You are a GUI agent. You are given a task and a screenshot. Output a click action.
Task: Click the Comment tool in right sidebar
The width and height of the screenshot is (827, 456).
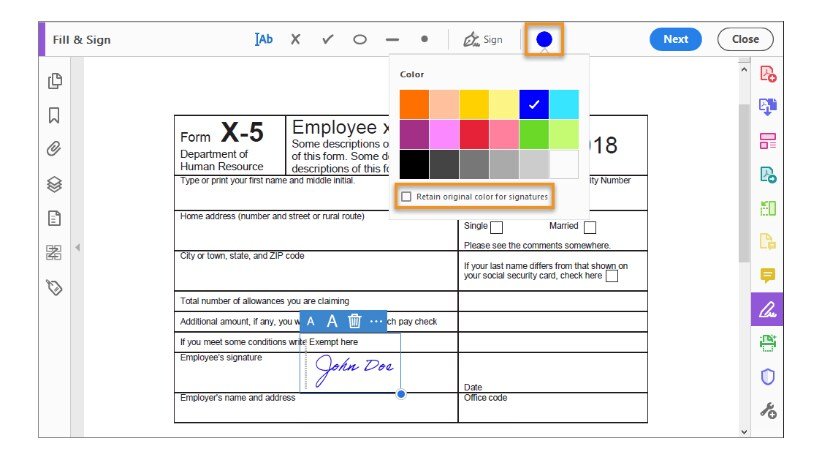pos(768,275)
